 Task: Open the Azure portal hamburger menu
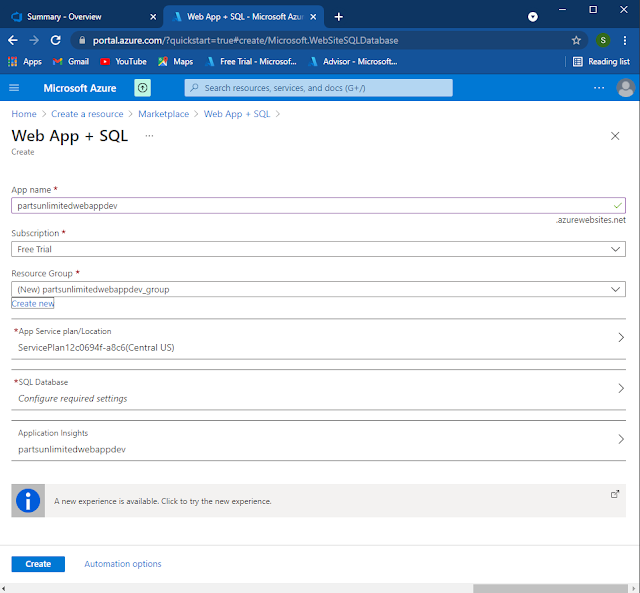[x=14, y=88]
